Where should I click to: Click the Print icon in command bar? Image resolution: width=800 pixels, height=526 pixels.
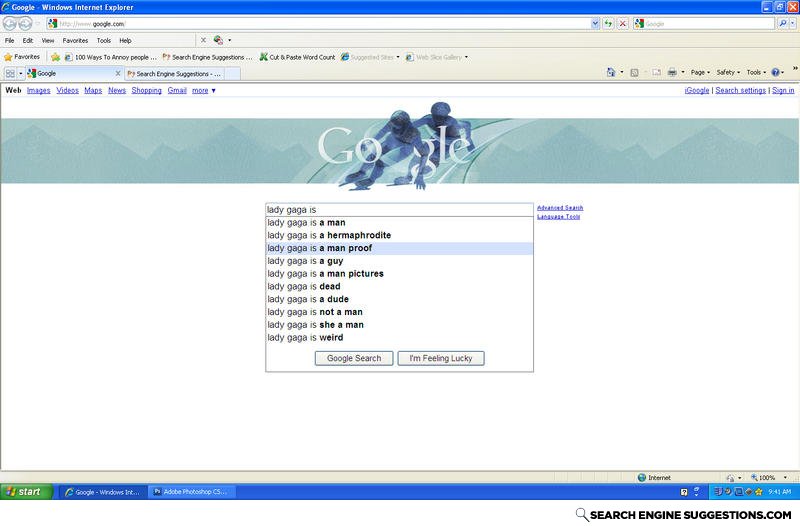[672, 72]
